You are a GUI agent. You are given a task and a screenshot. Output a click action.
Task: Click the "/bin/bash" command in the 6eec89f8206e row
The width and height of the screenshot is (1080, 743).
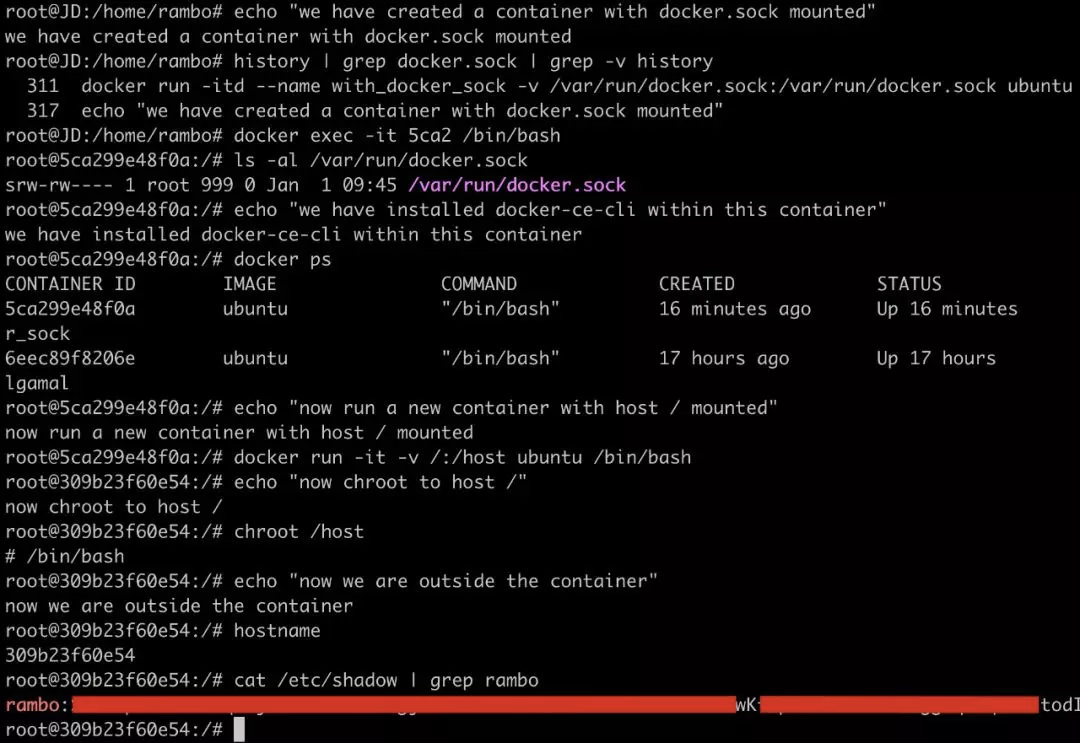click(x=500, y=358)
